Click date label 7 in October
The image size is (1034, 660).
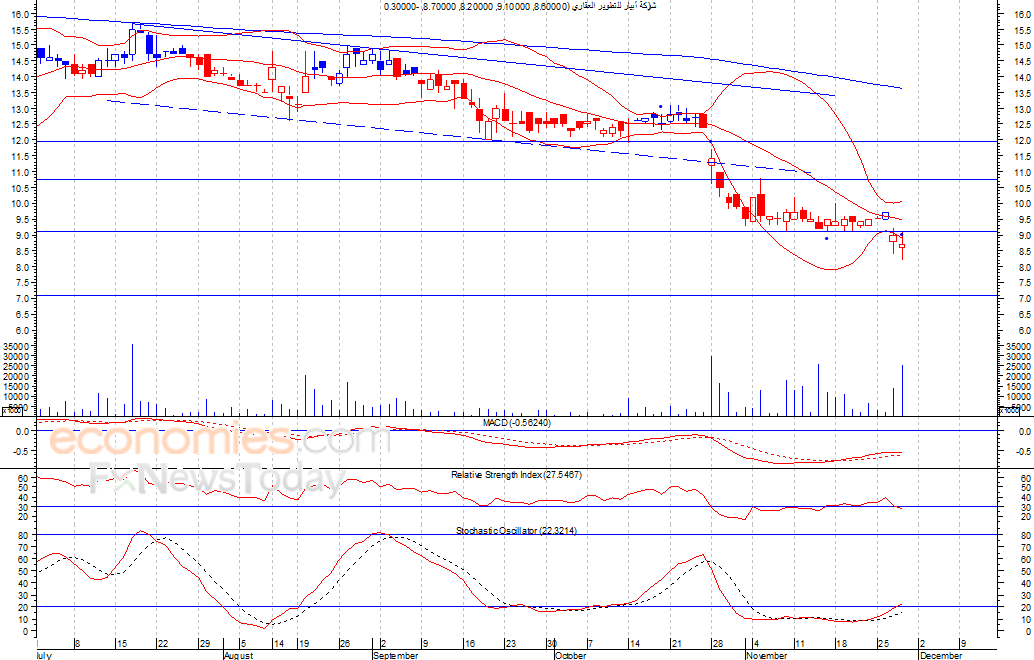(591, 644)
